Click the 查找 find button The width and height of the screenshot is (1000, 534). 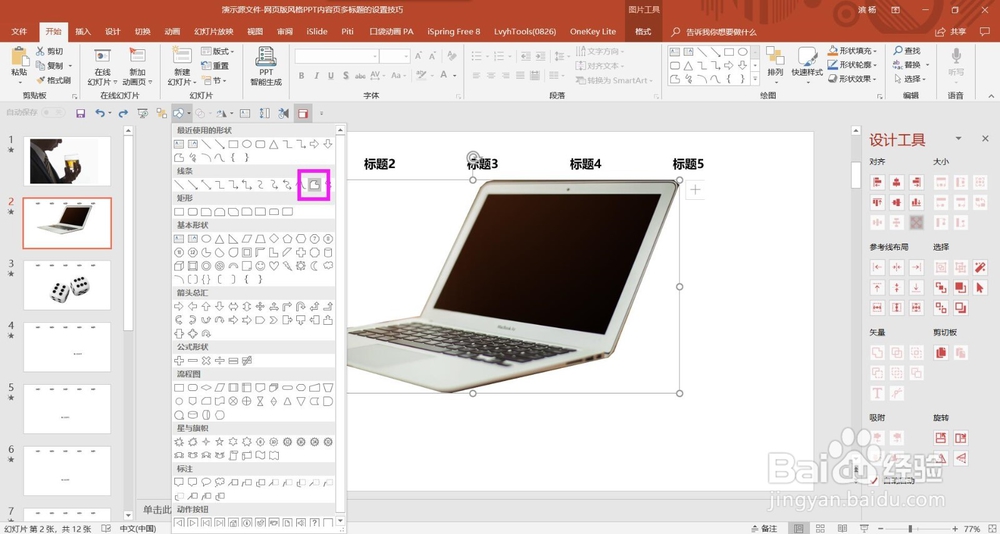pos(908,50)
